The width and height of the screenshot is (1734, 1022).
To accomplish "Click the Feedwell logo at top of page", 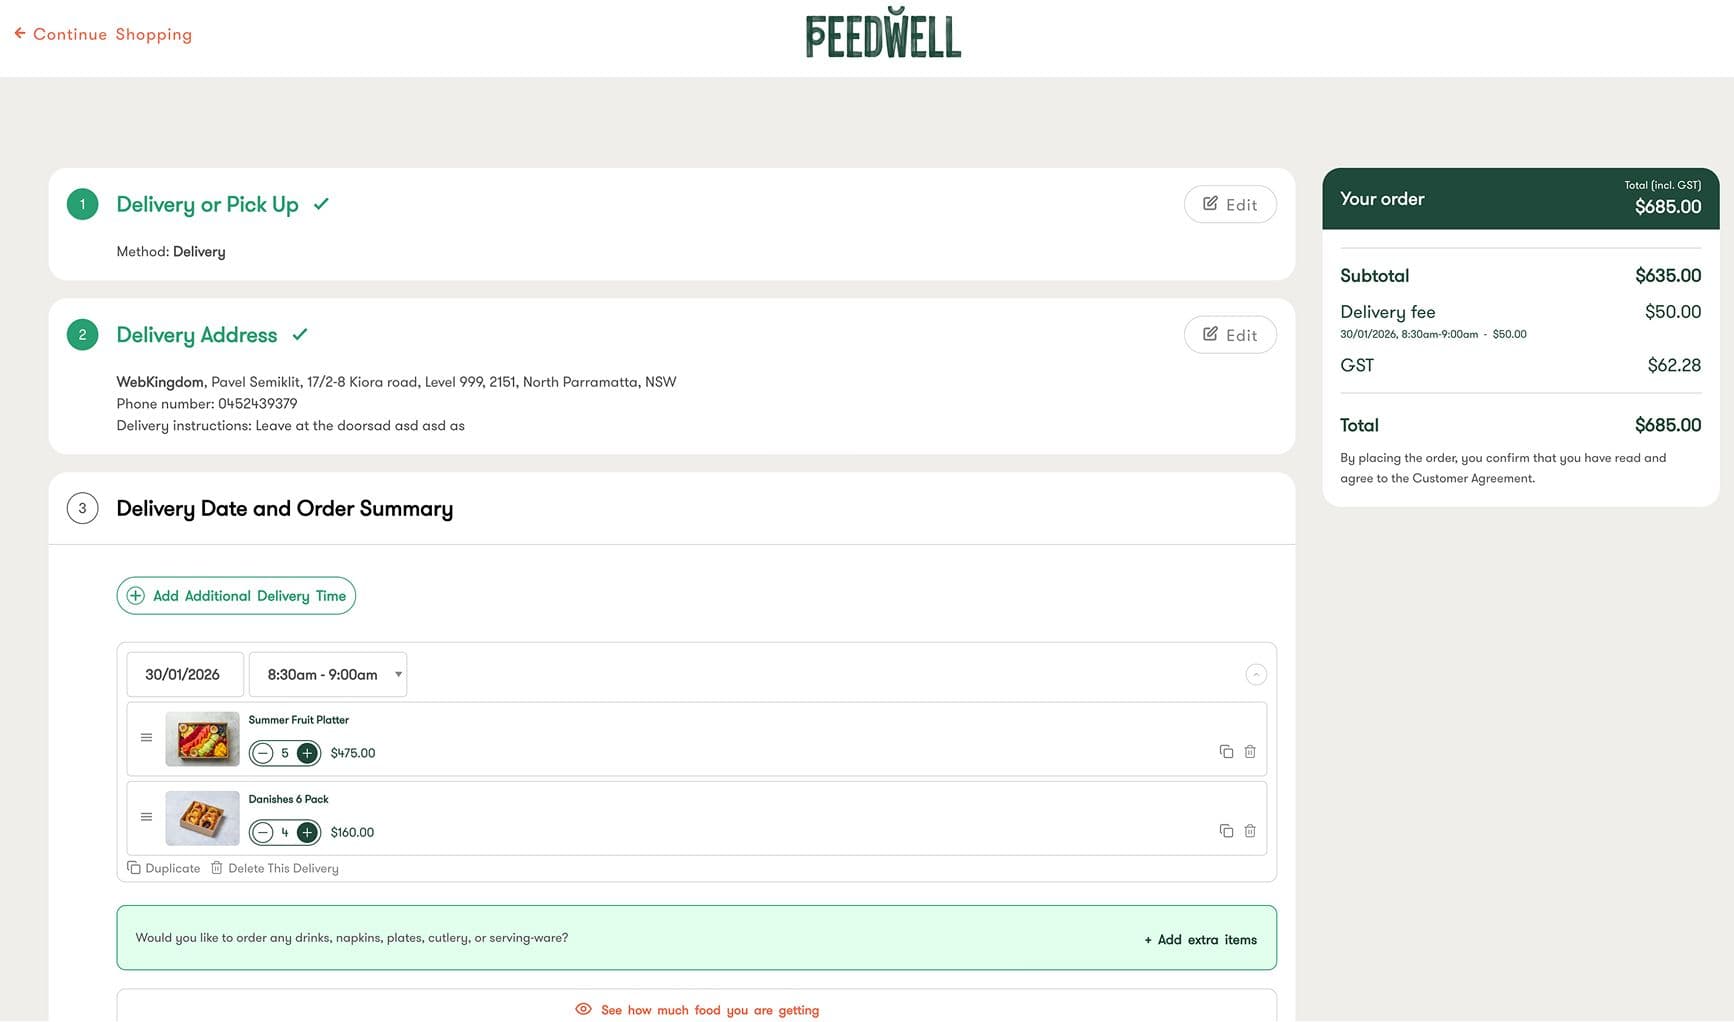I will (x=884, y=32).
